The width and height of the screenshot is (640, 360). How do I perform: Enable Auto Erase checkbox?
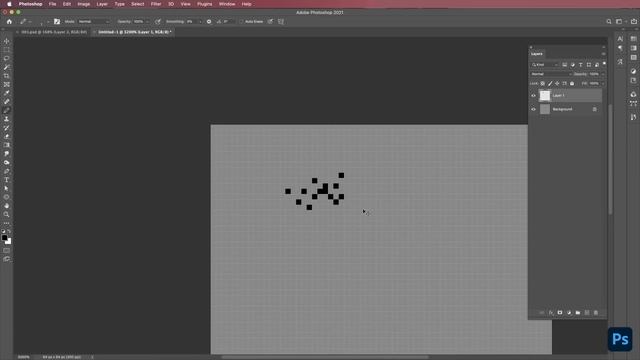click(x=242, y=22)
